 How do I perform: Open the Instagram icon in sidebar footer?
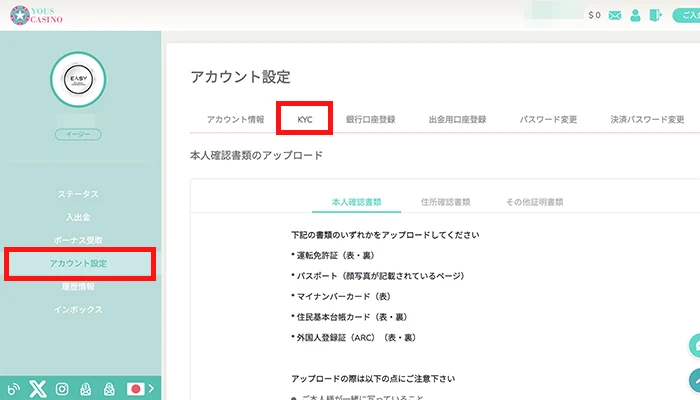pos(62,389)
